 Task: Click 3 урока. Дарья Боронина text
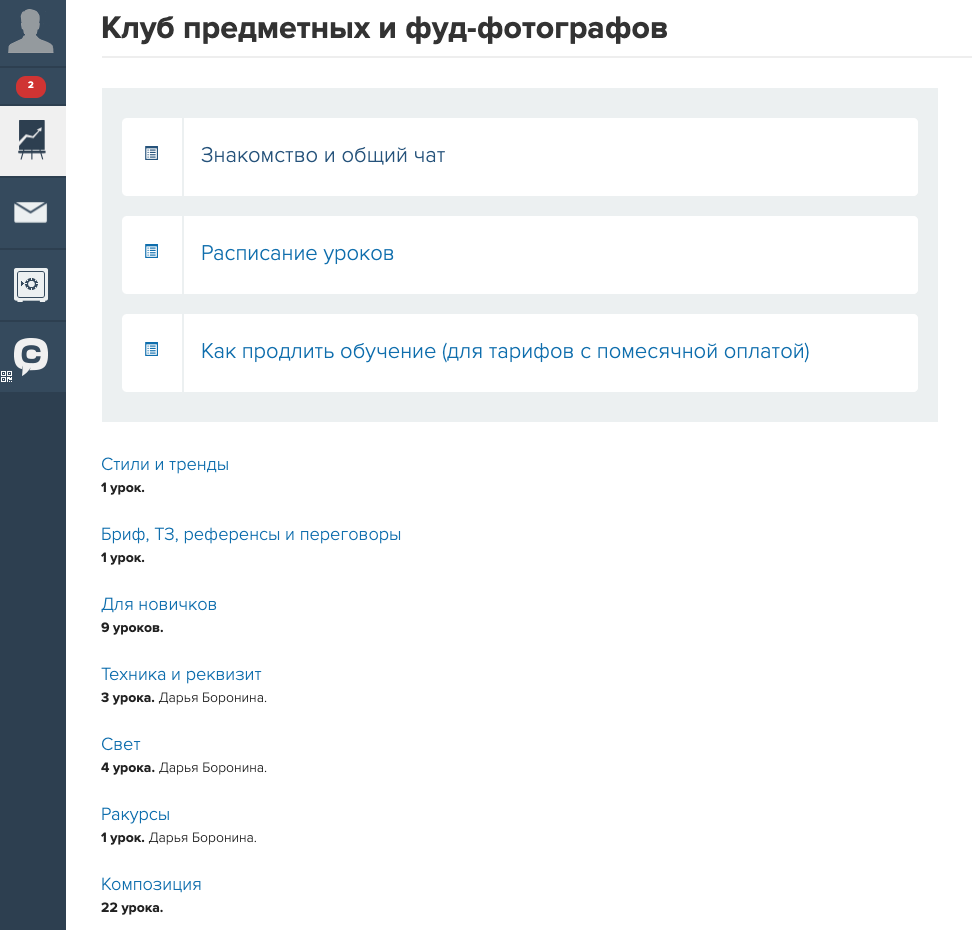click(x=184, y=698)
